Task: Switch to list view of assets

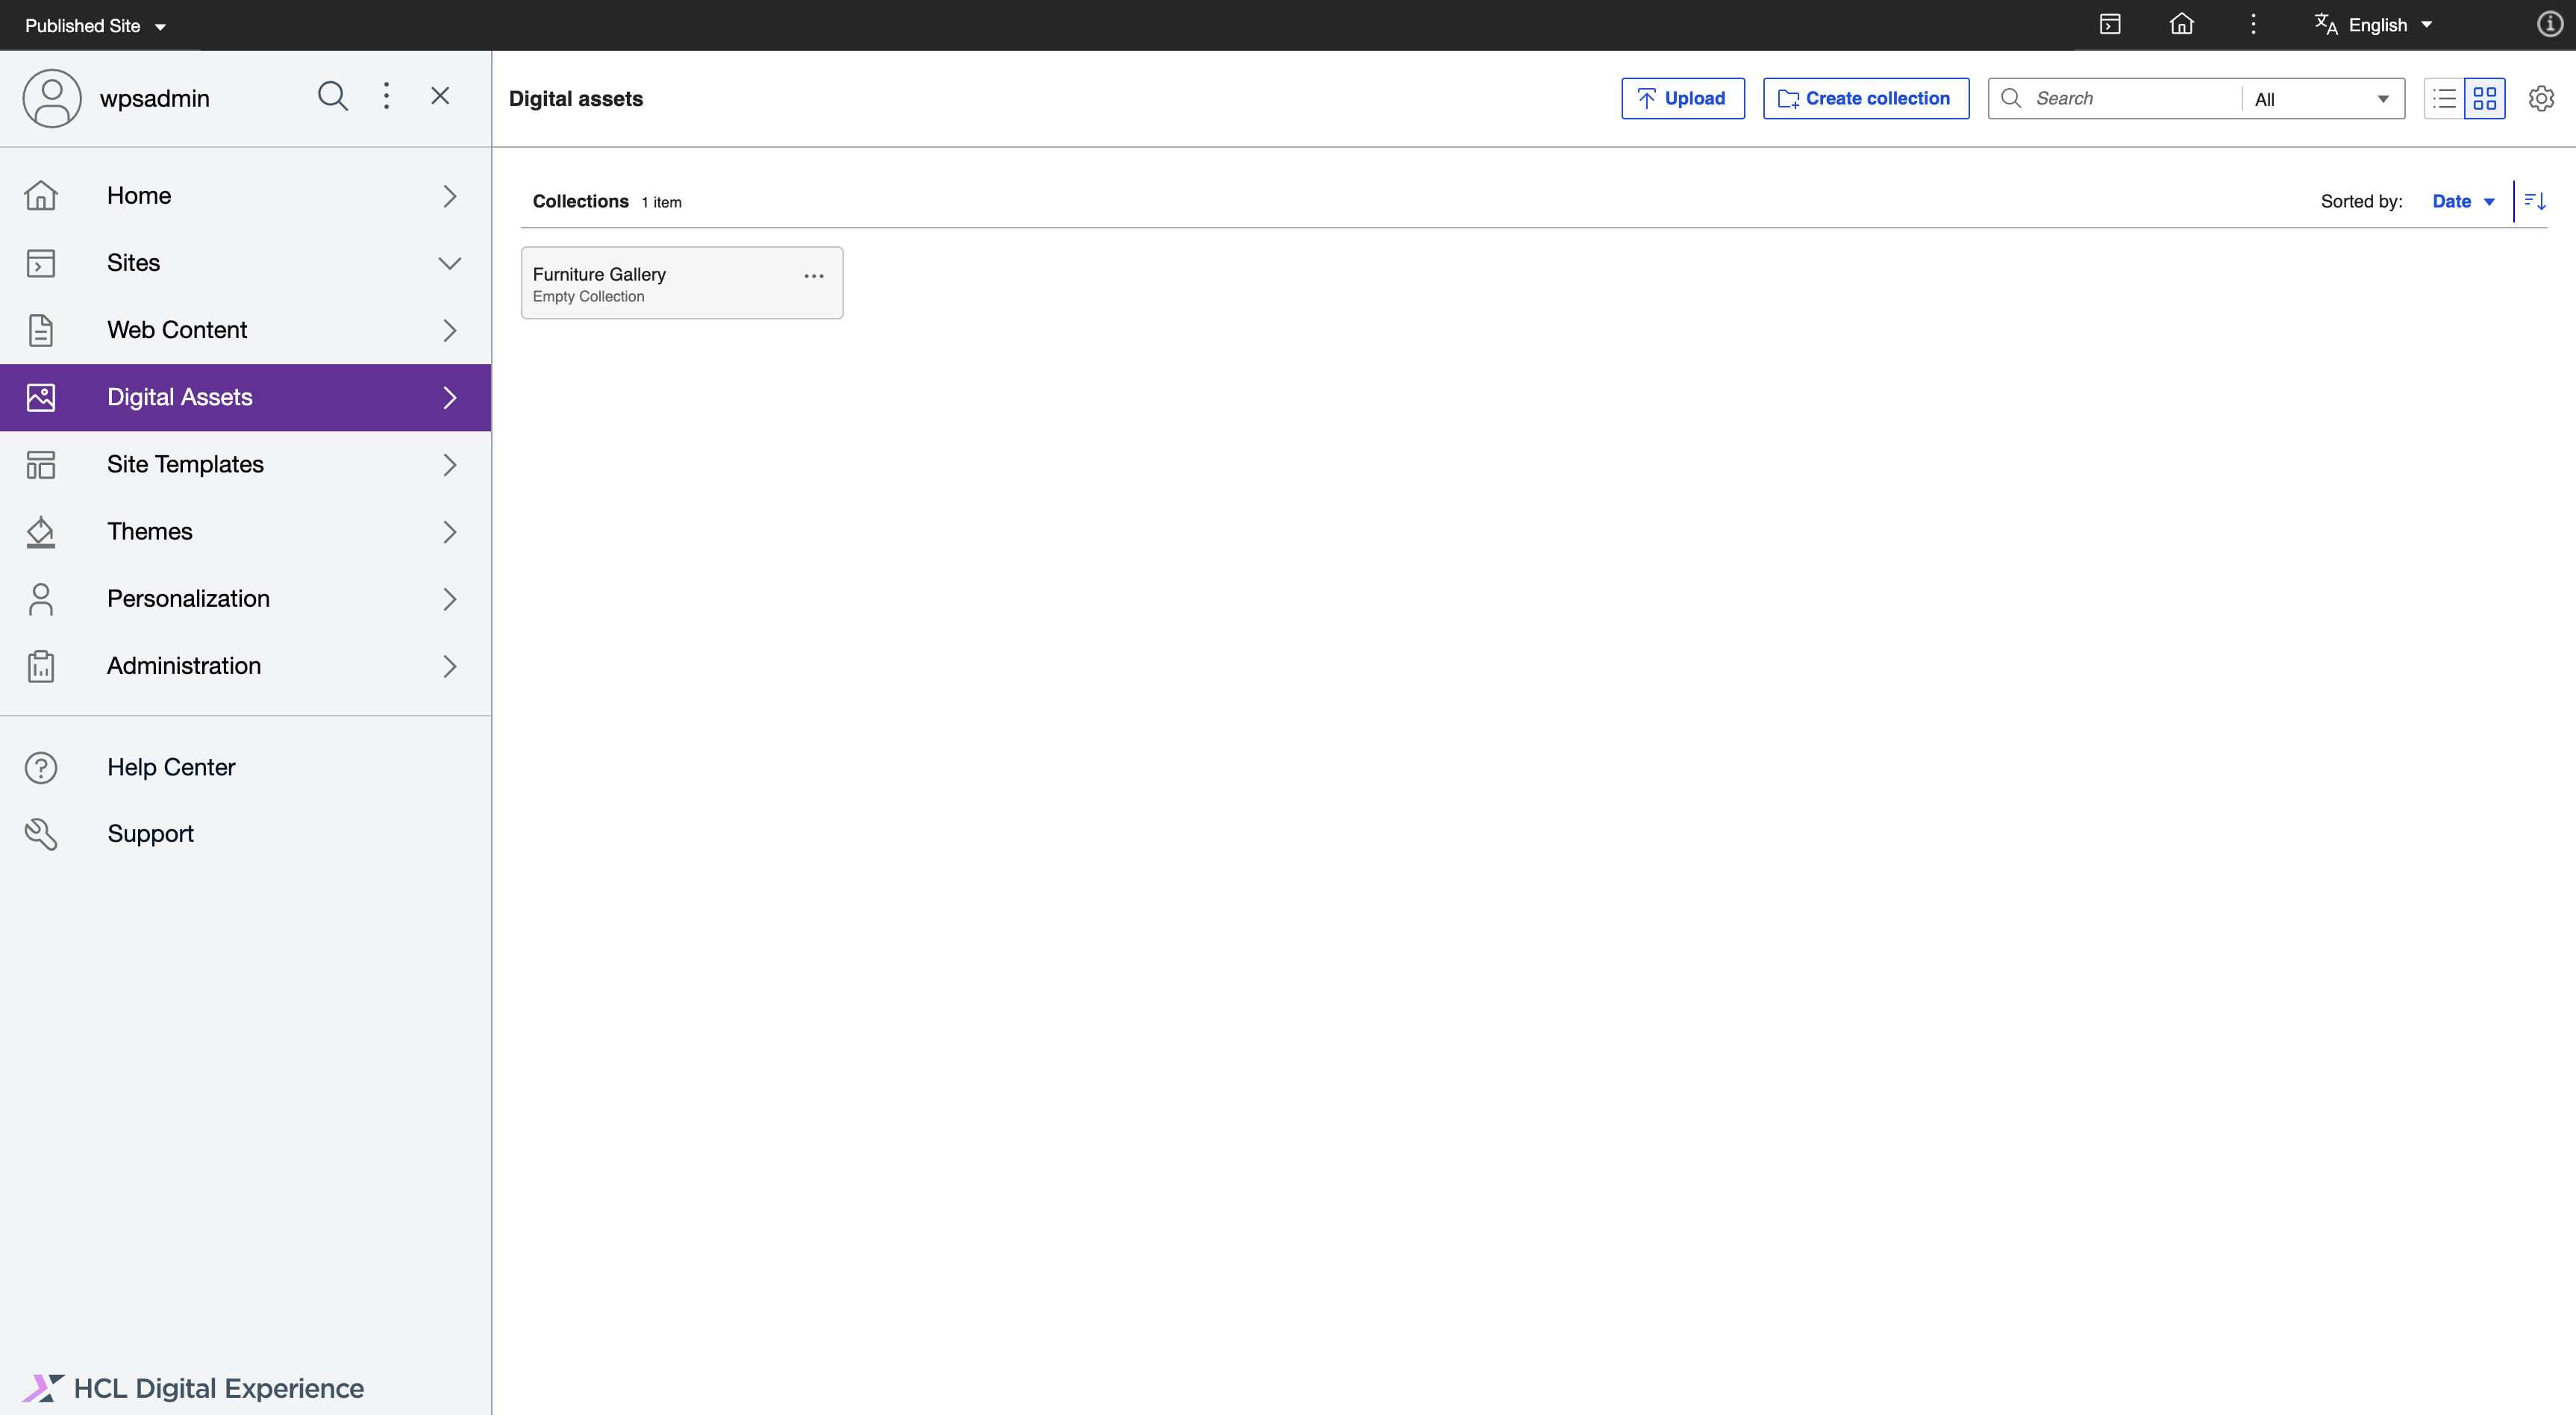Action: (x=2443, y=98)
